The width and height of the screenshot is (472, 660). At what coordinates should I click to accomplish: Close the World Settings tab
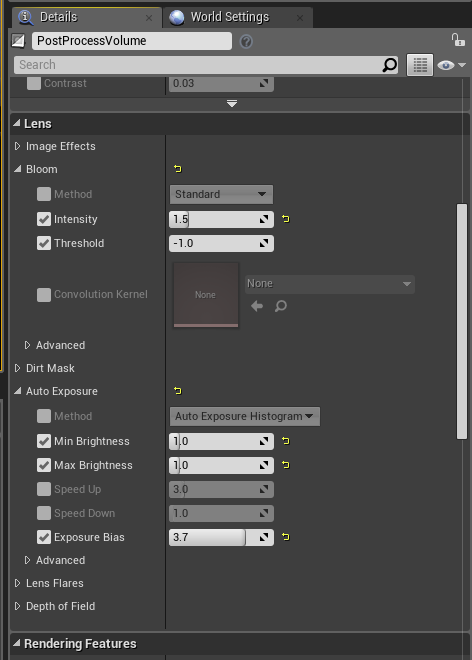[300, 18]
